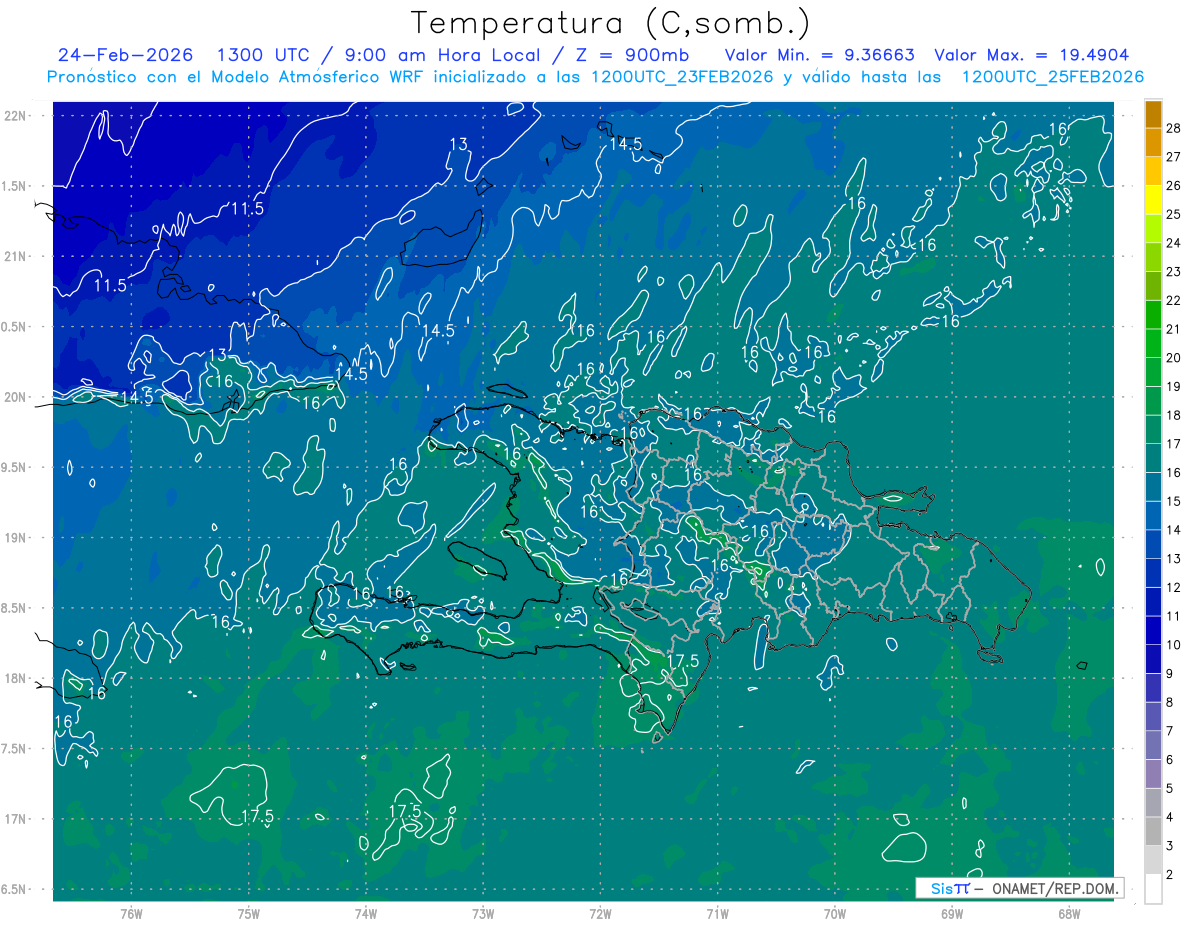Click the white swatch below legend value 2

point(1153,888)
